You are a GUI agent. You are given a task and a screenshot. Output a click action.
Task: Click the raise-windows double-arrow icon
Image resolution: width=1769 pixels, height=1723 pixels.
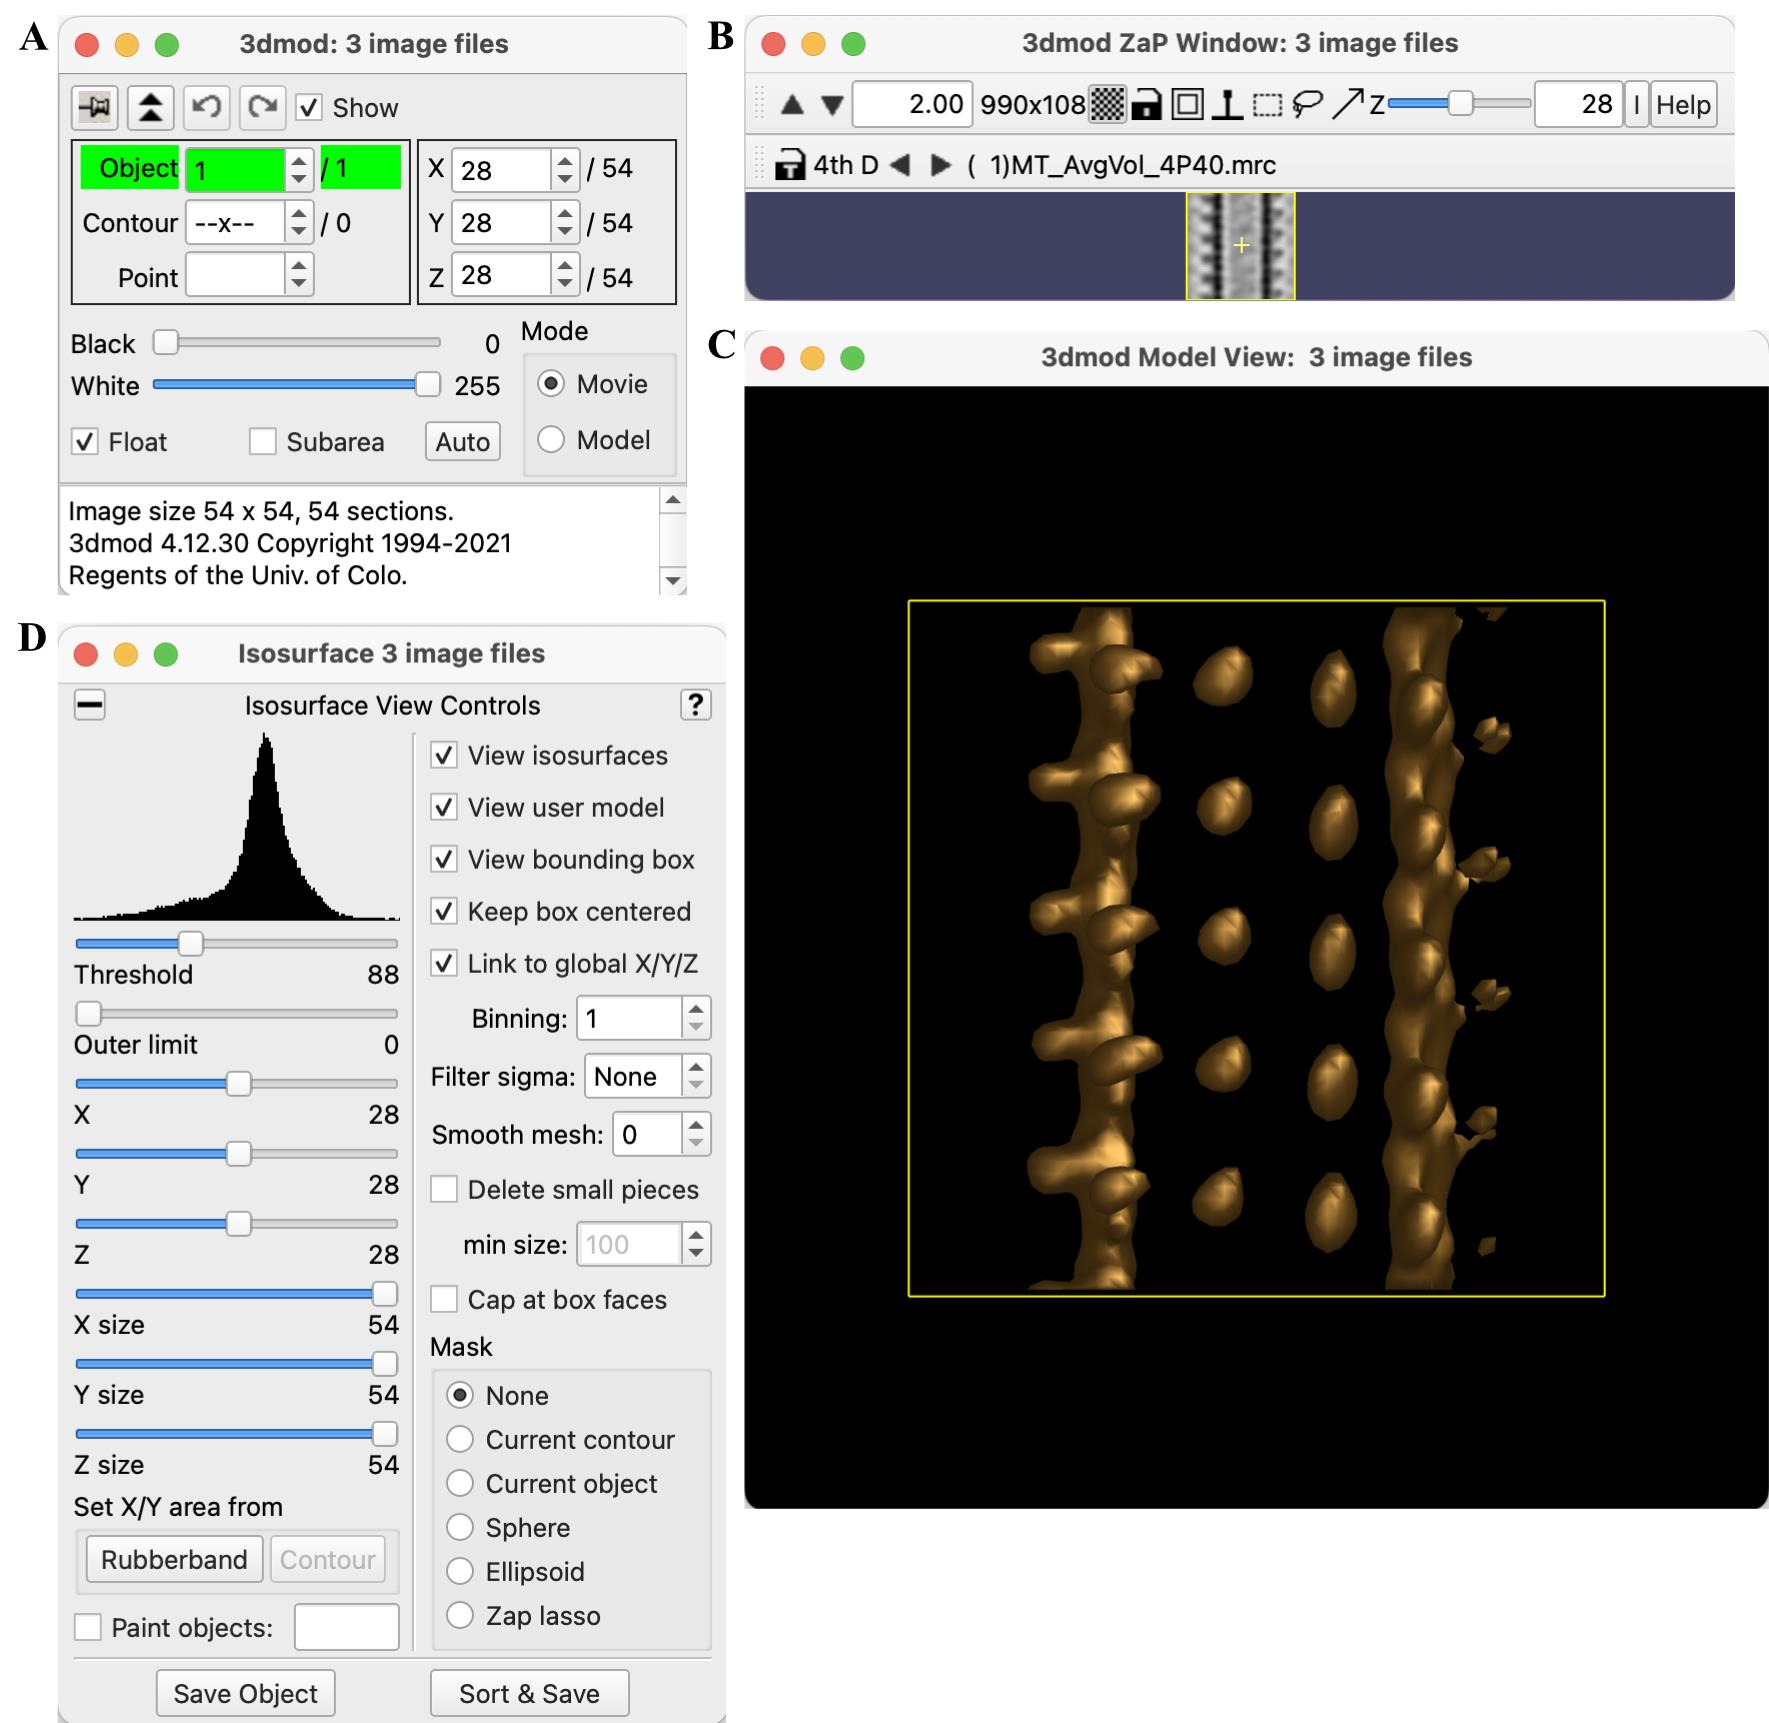click(150, 107)
